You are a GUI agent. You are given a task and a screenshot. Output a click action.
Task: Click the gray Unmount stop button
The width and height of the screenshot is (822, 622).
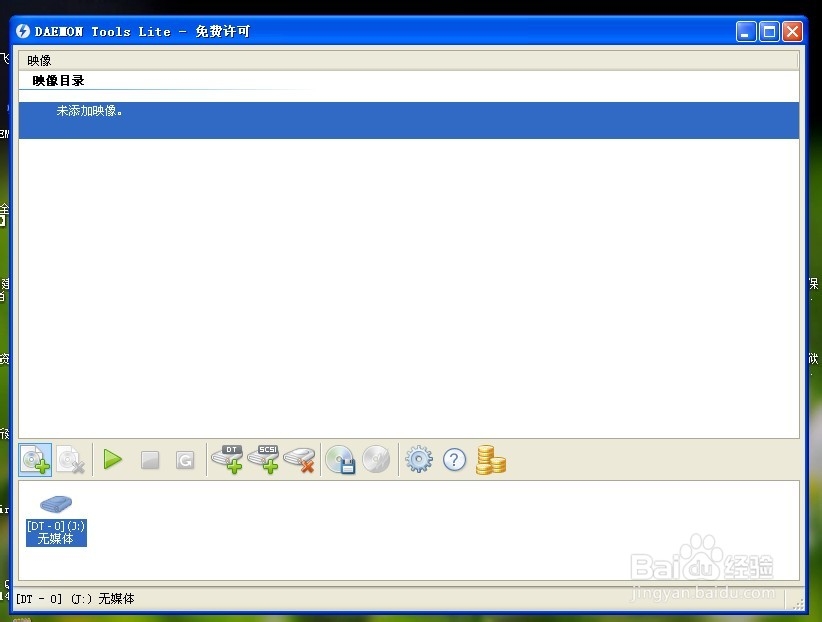coord(150,460)
